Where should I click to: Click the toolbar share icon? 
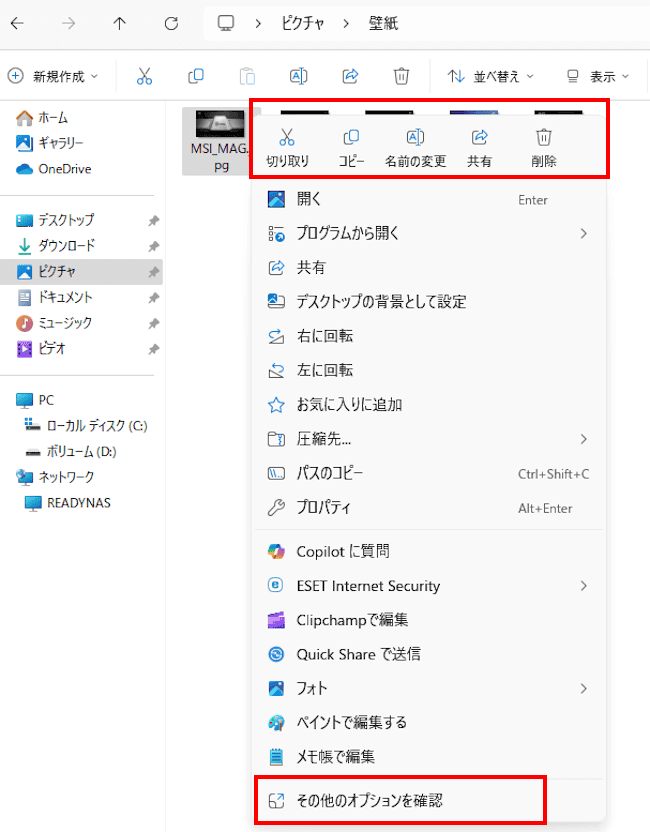click(x=350, y=76)
